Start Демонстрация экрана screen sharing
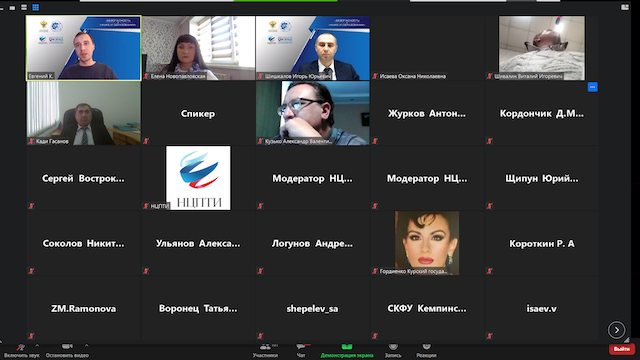The height and width of the screenshot is (360, 640). (347, 351)
